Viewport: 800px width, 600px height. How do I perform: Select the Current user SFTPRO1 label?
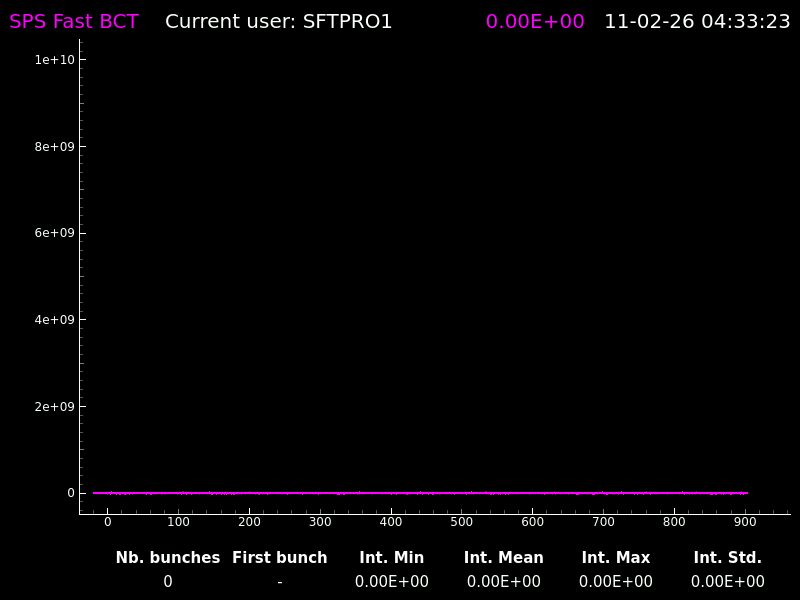tap(278, 22)
